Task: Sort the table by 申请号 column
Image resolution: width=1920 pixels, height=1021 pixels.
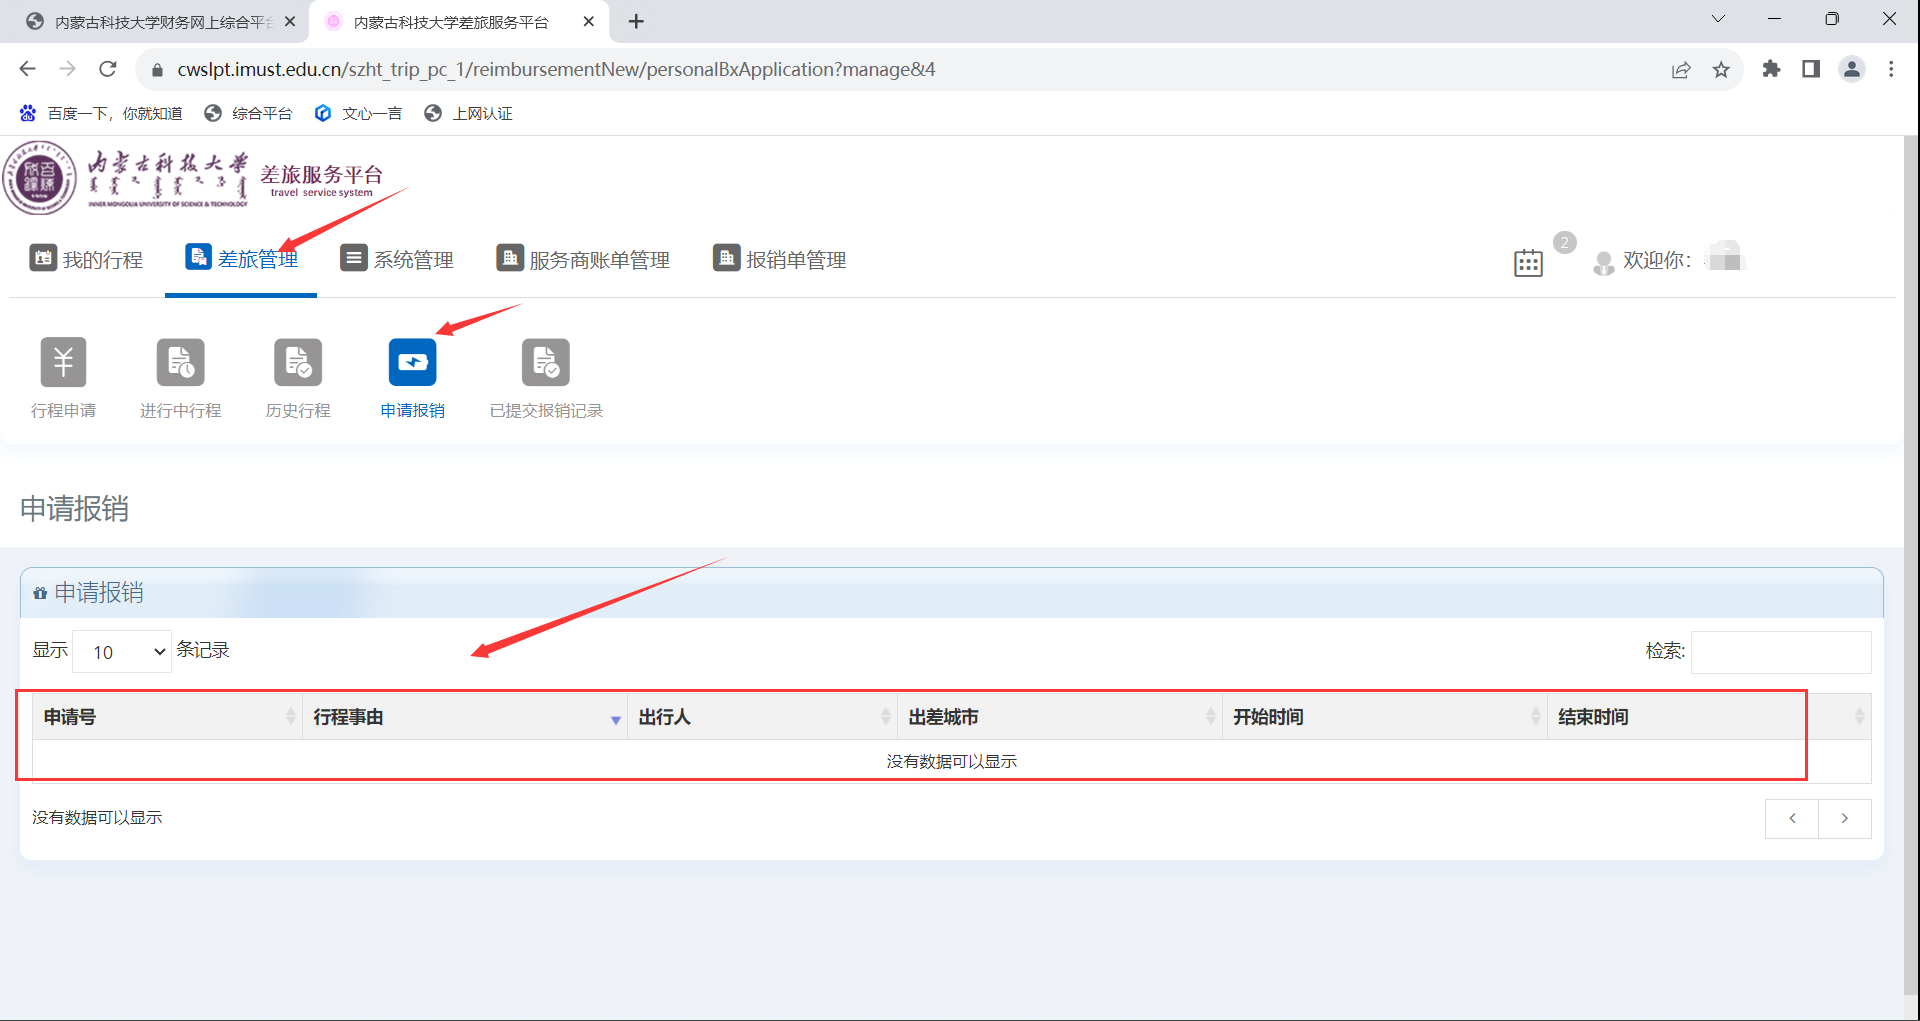Action: pyautogui.click(x=167, y=717)
